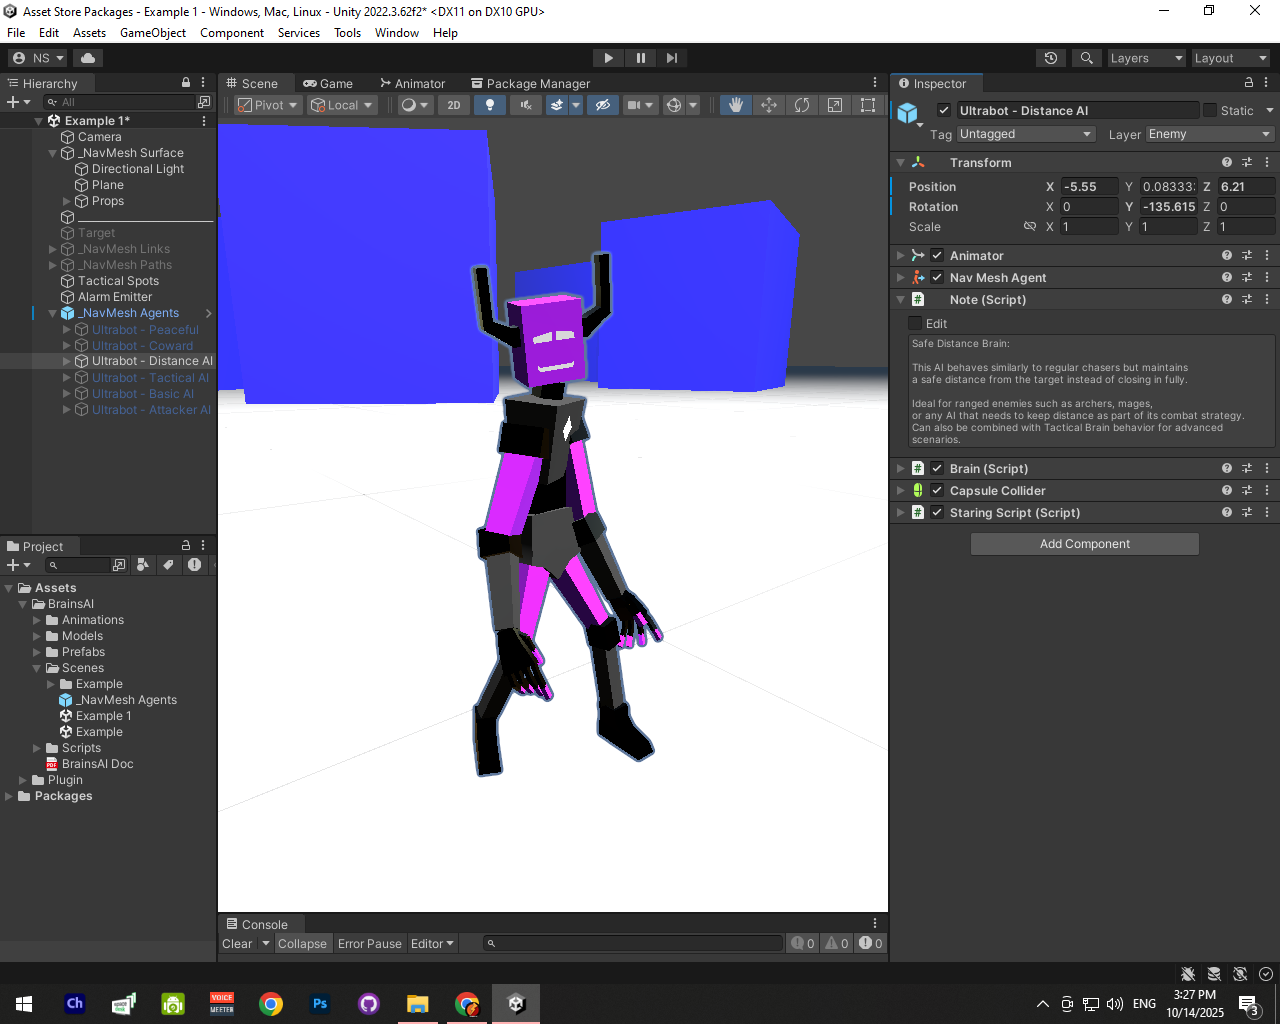Click the Unity icon in Windows taskbar

[x=516, y=1004]
